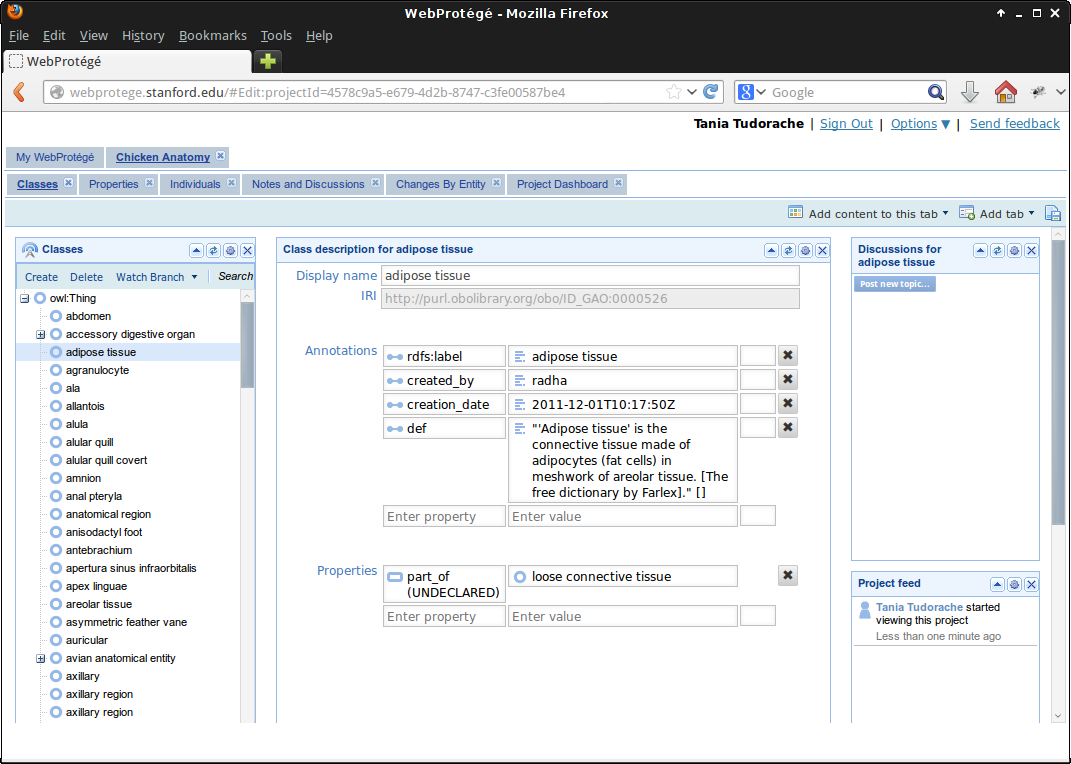Open the Classes panel settings gear
The image size is (1071, 764).
coord(231,251)
